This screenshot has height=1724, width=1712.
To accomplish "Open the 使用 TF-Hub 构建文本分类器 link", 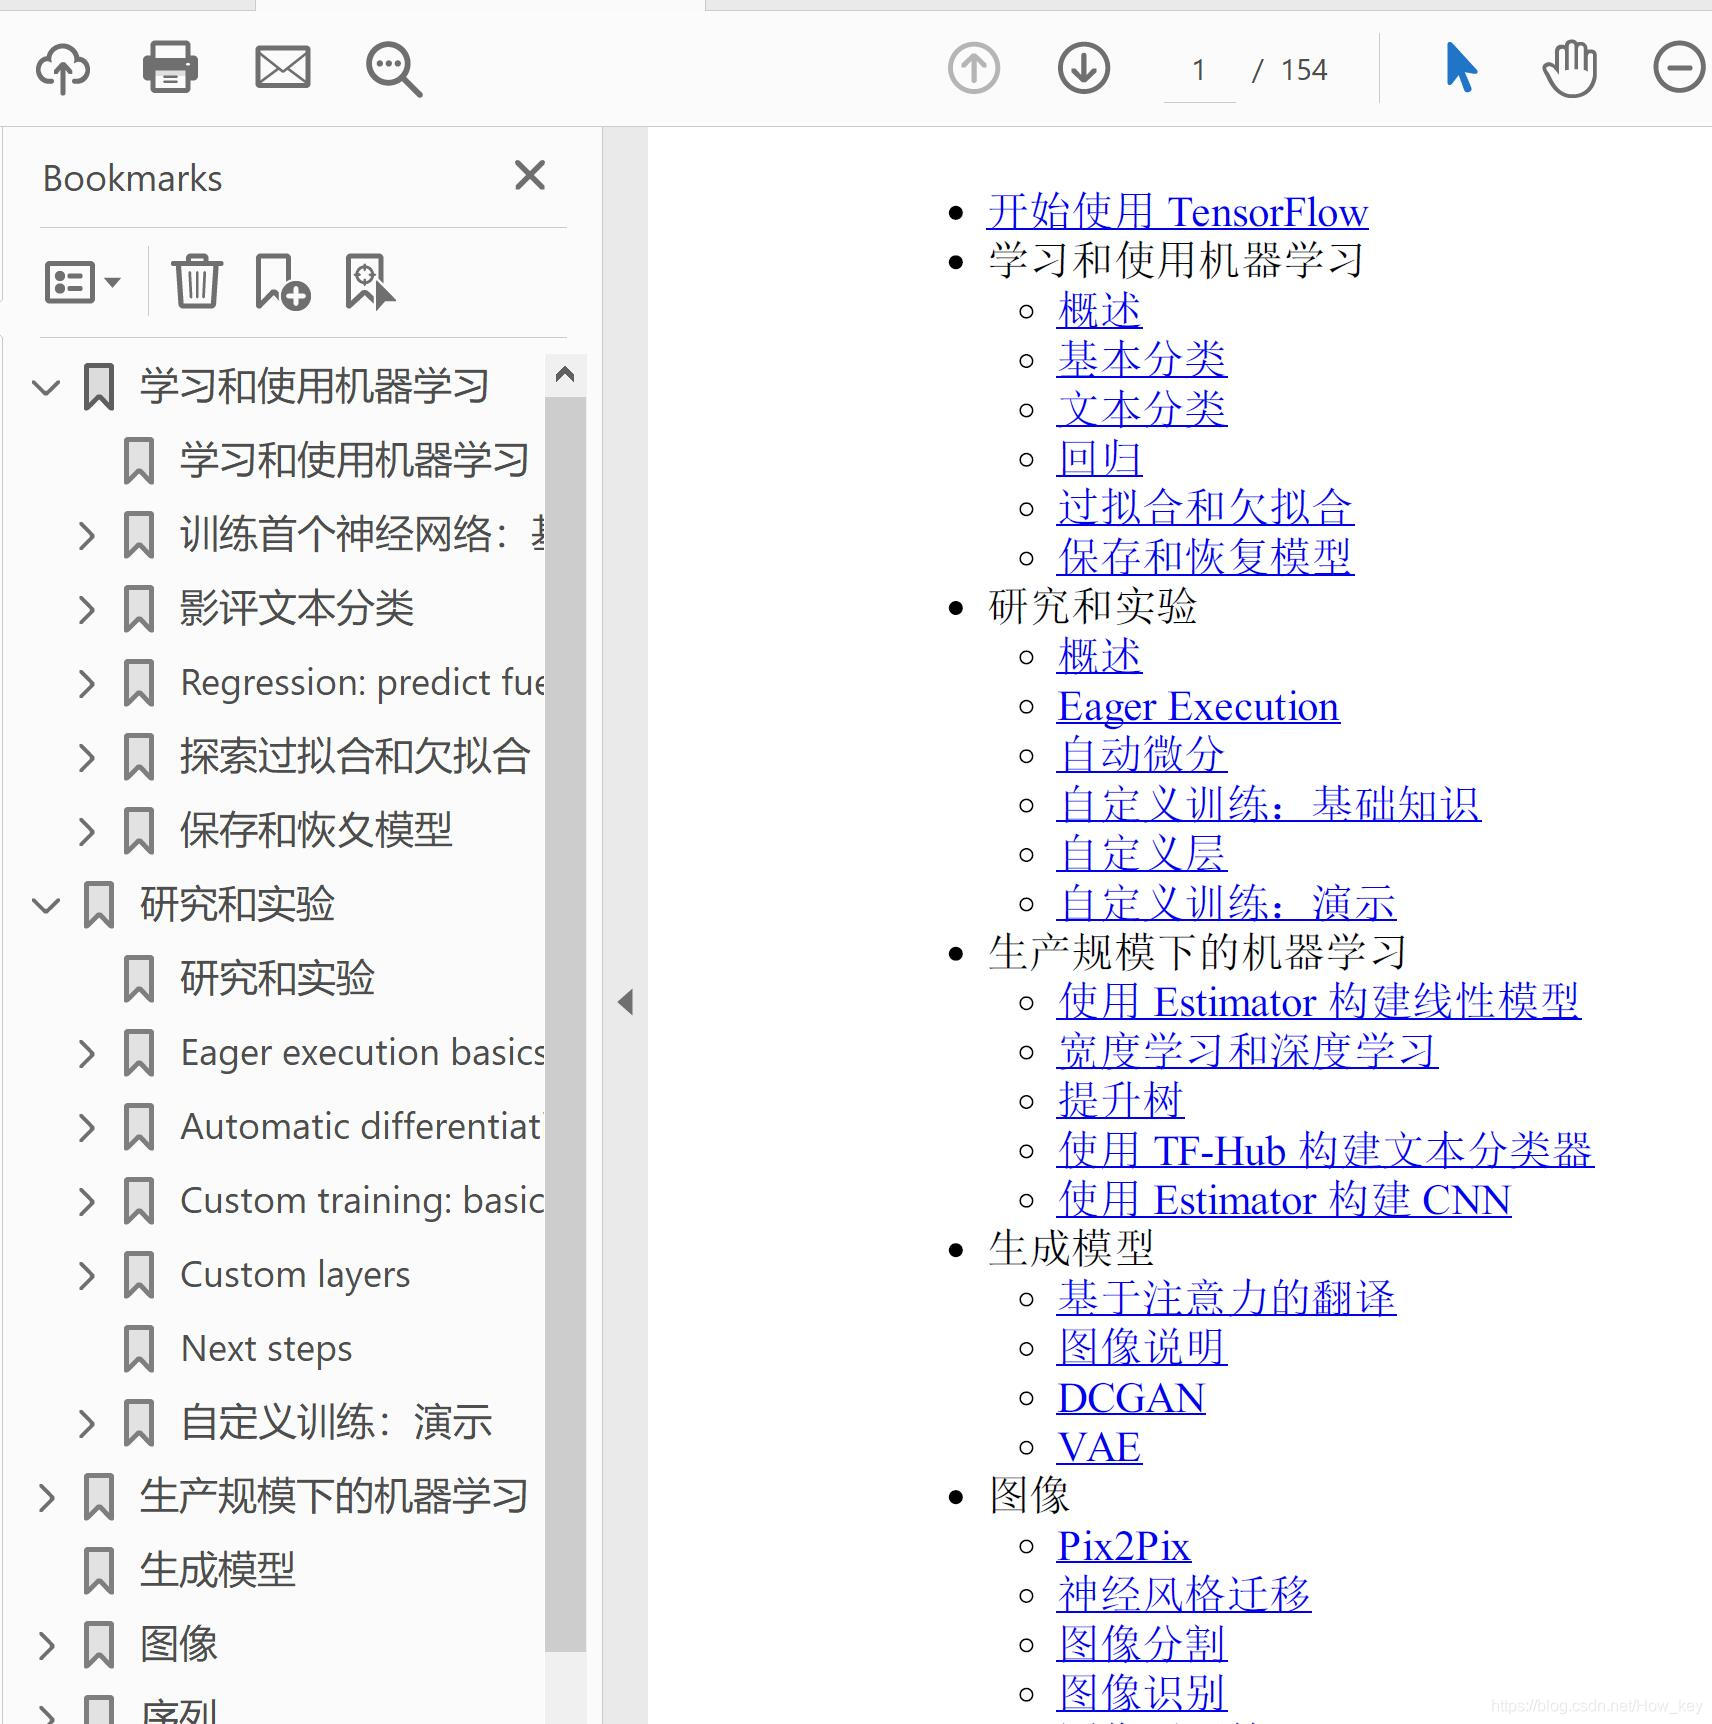I will point(1325,1150).
